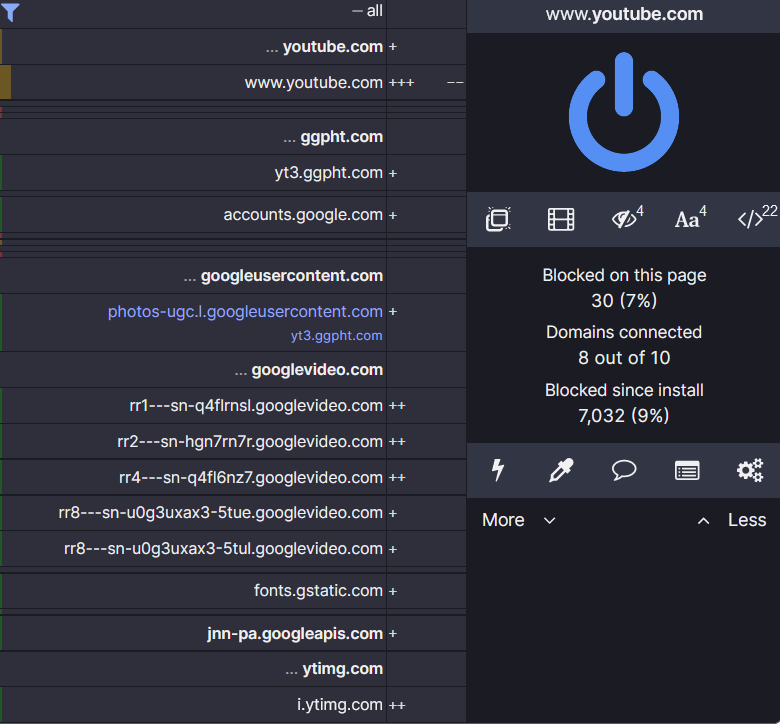Click the filter funnel icon

click(x=10, y=12)
